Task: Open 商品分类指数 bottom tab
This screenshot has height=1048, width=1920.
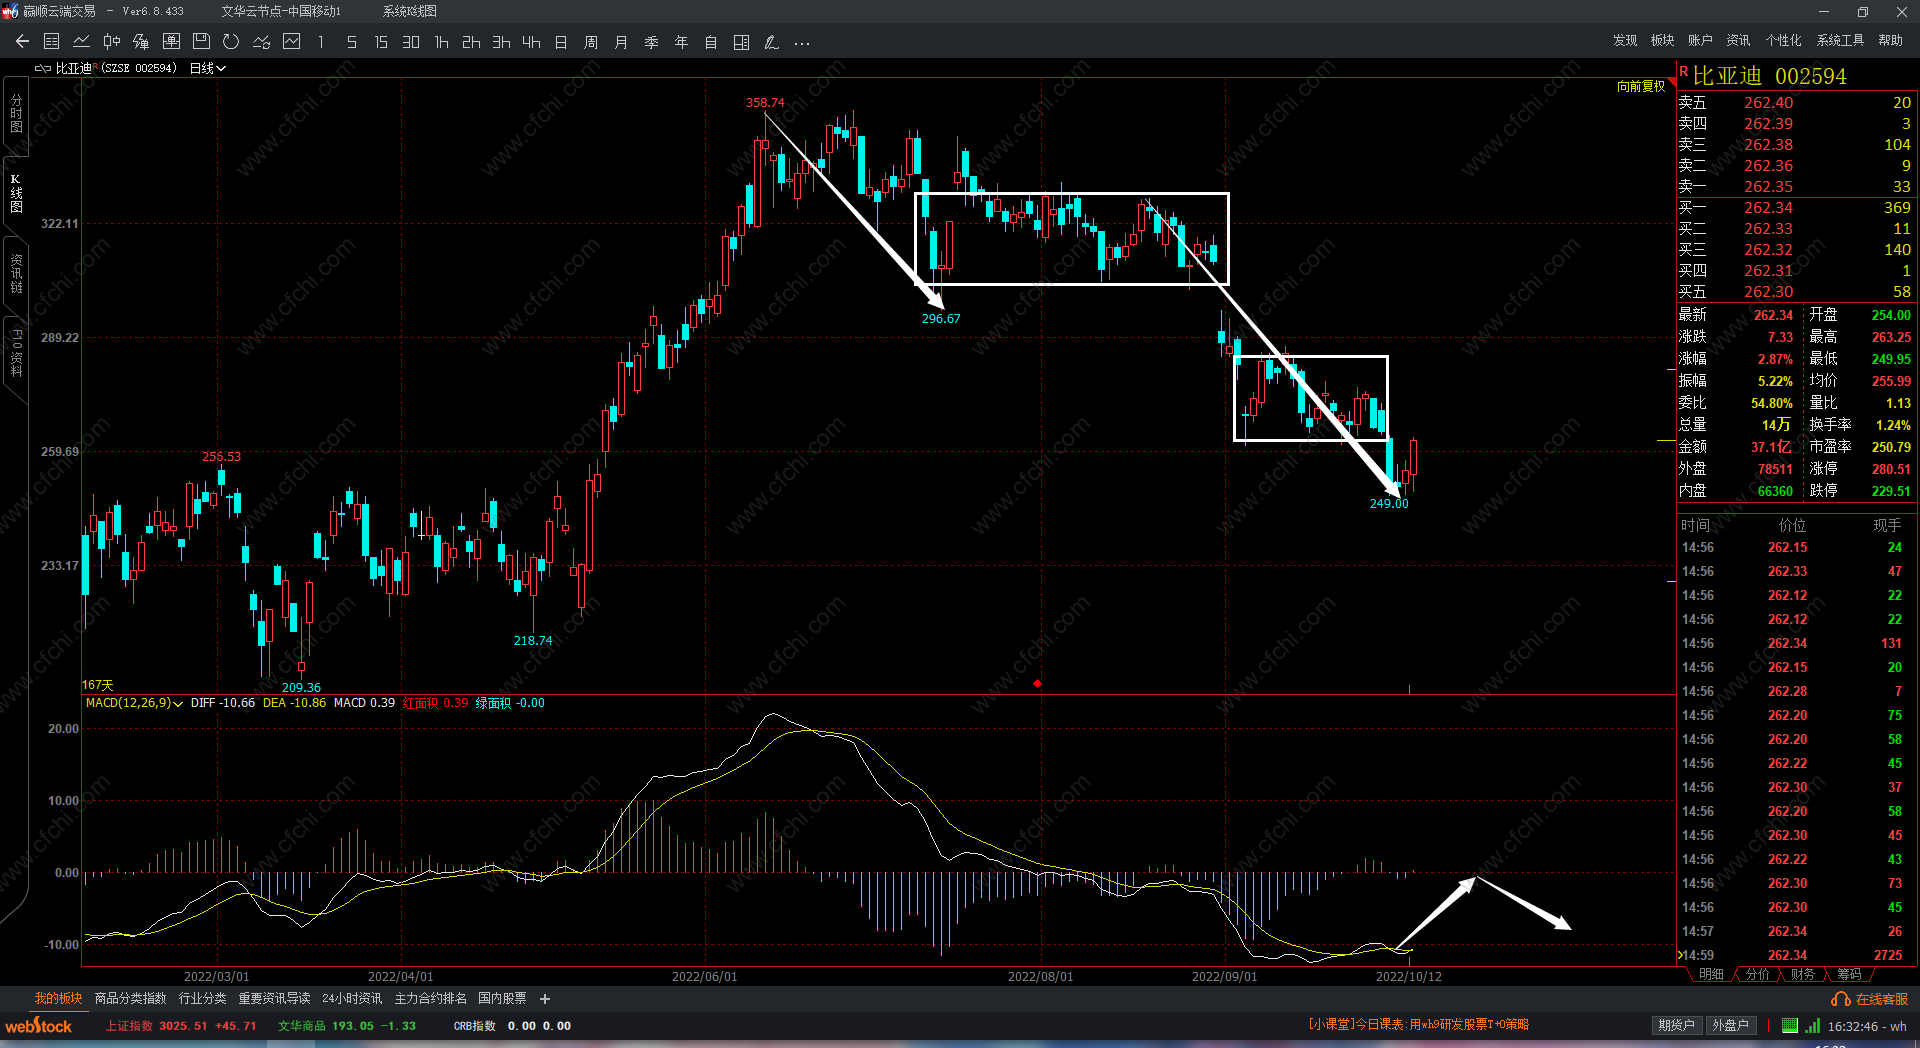Action: click(x=130, y=999)
